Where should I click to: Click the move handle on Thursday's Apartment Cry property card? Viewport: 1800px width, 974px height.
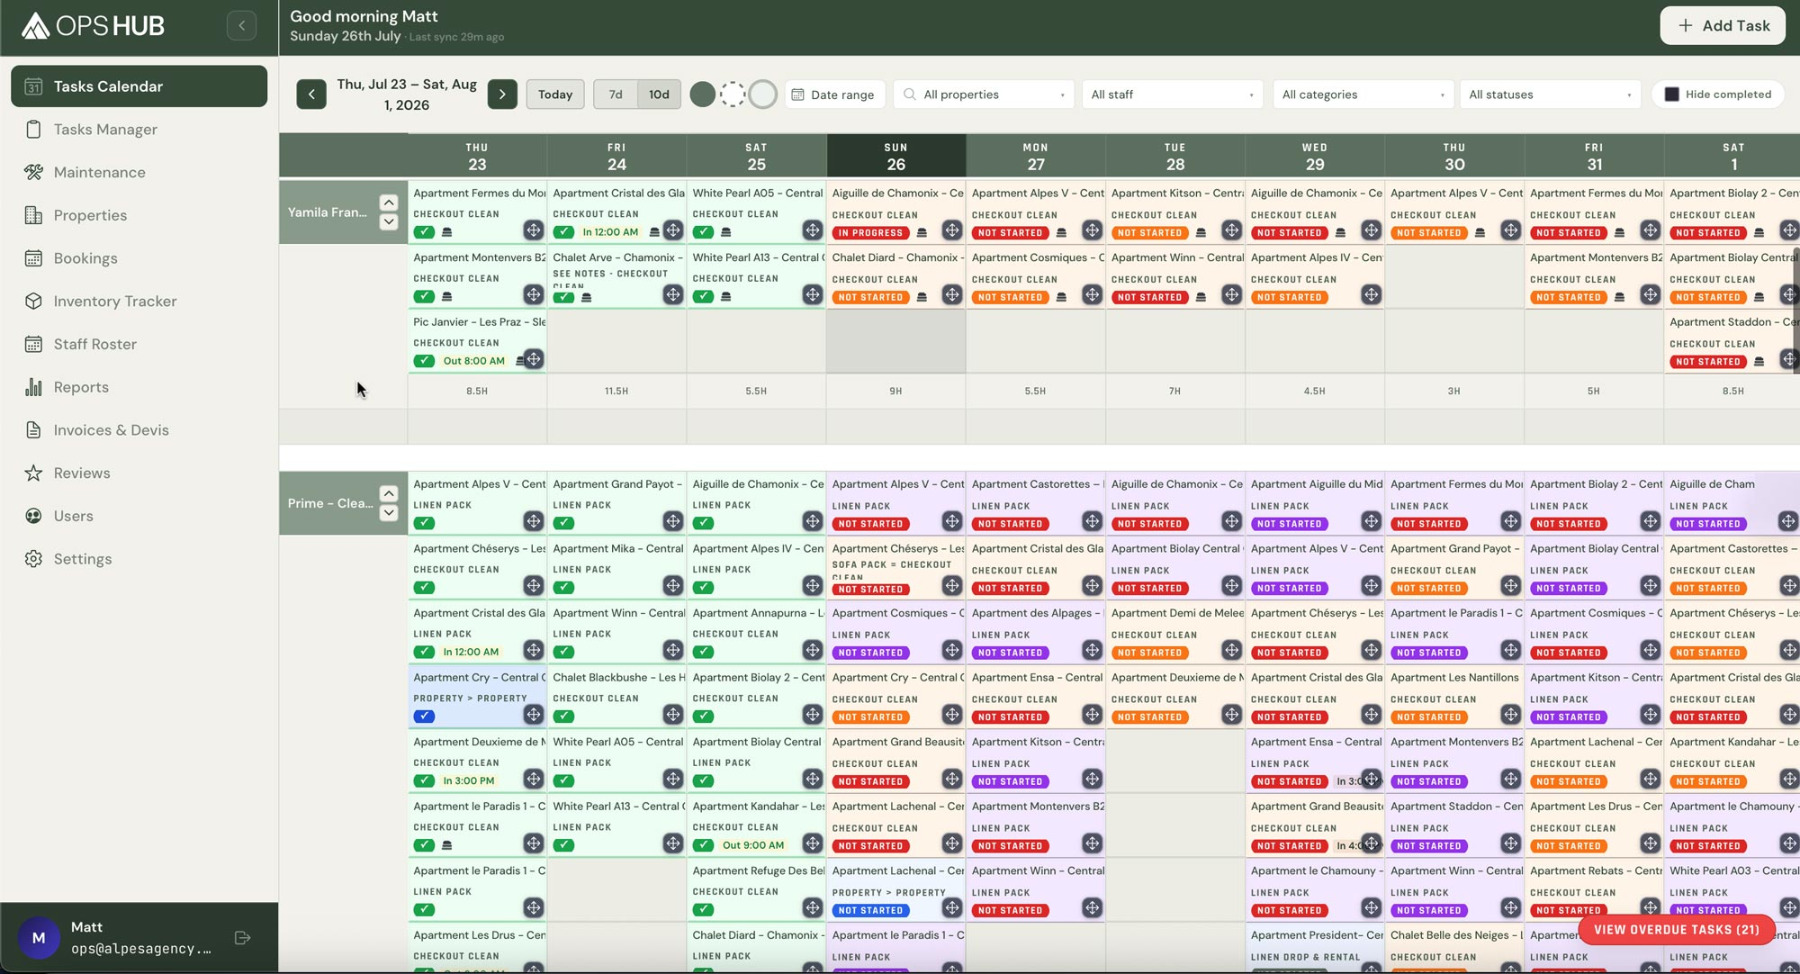[533, 714]
